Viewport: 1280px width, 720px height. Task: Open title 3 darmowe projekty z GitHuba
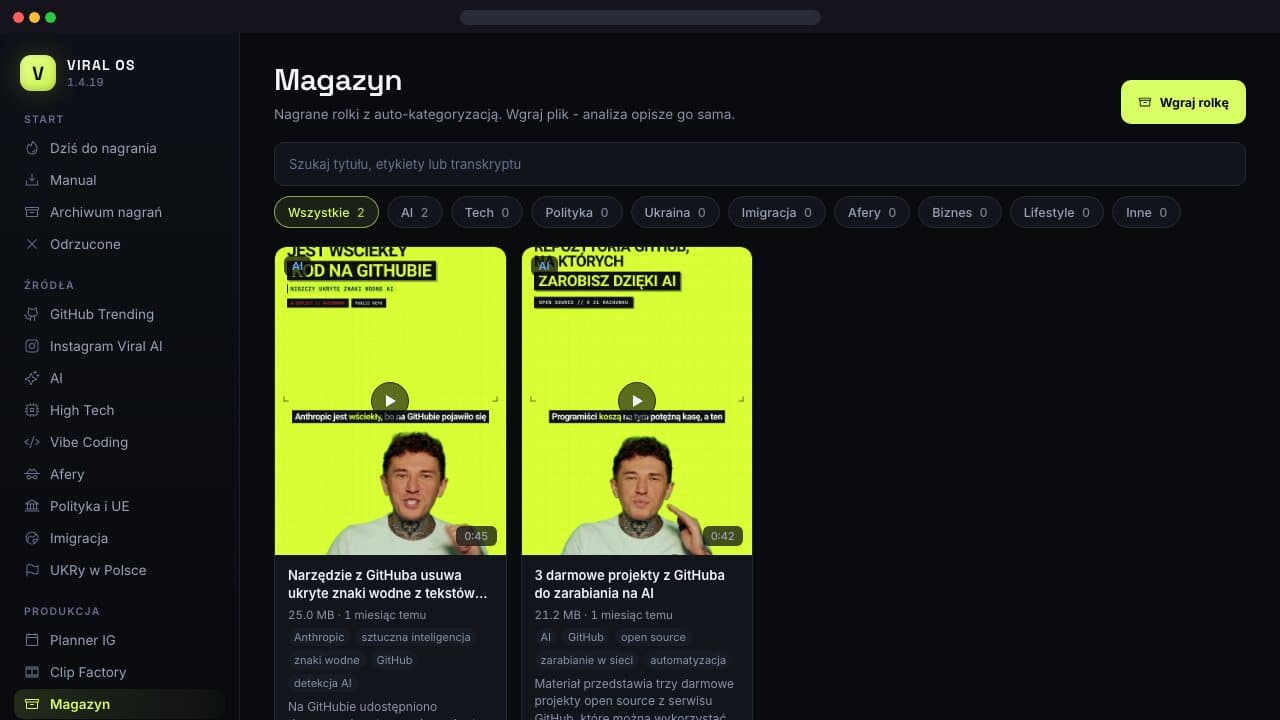(630, 584)
